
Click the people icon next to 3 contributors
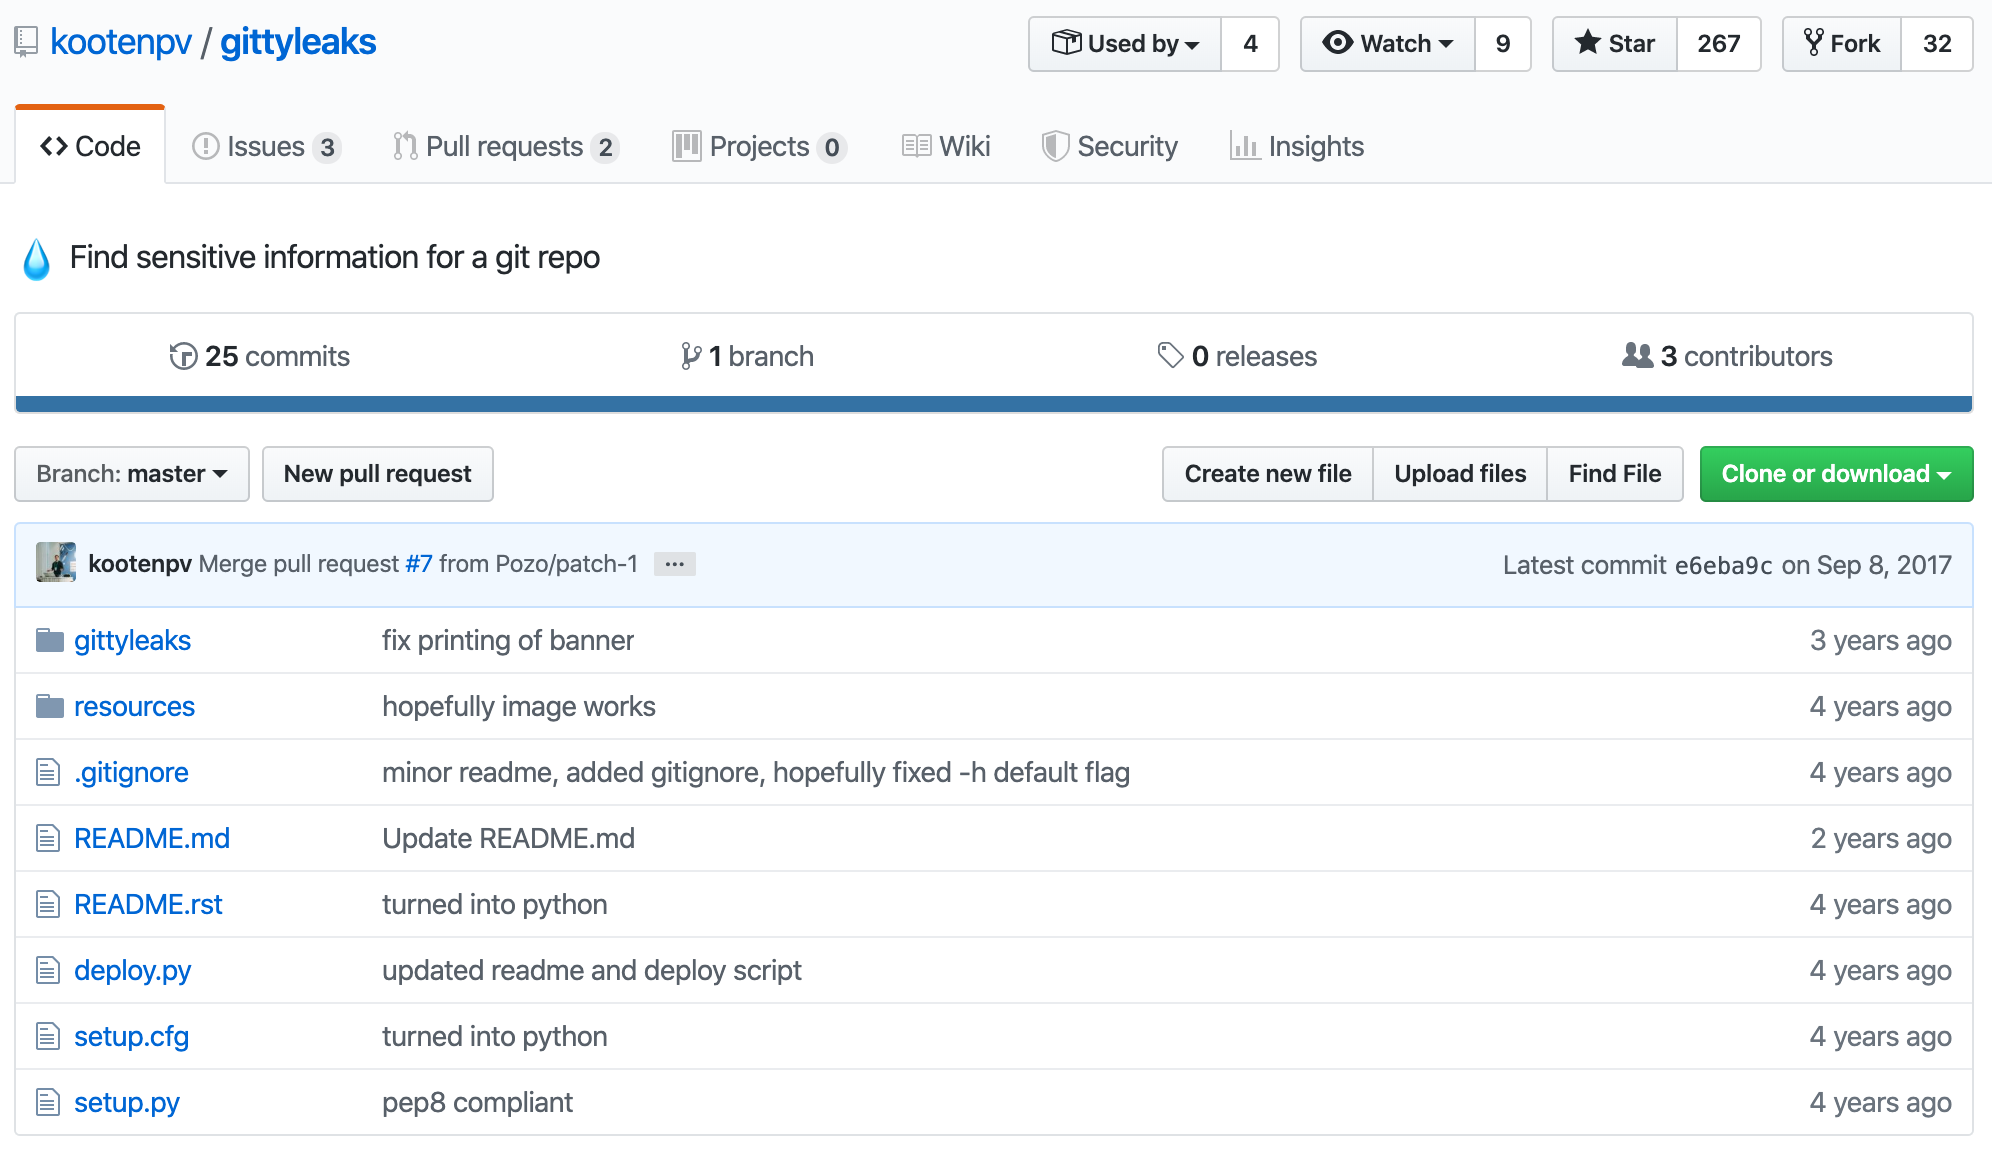(x=1637, y=355)
